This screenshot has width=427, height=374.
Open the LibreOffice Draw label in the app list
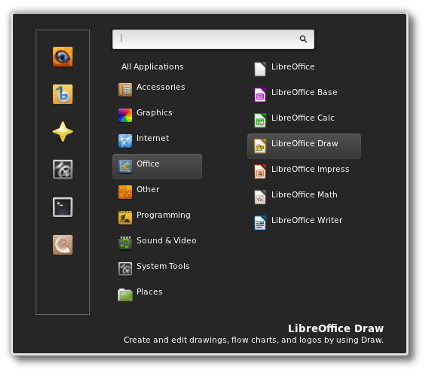tap(305, 143)
